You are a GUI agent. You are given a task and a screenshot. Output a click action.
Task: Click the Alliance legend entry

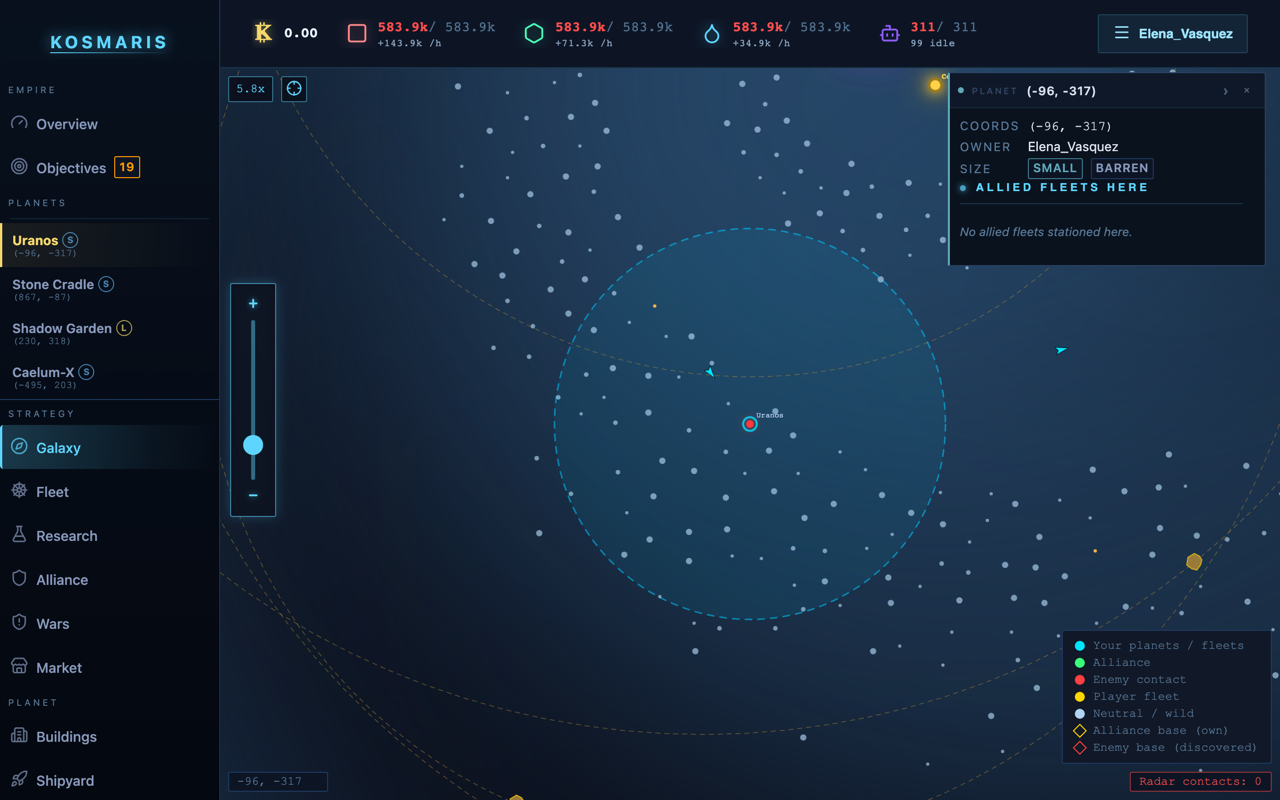point(1112,662)
